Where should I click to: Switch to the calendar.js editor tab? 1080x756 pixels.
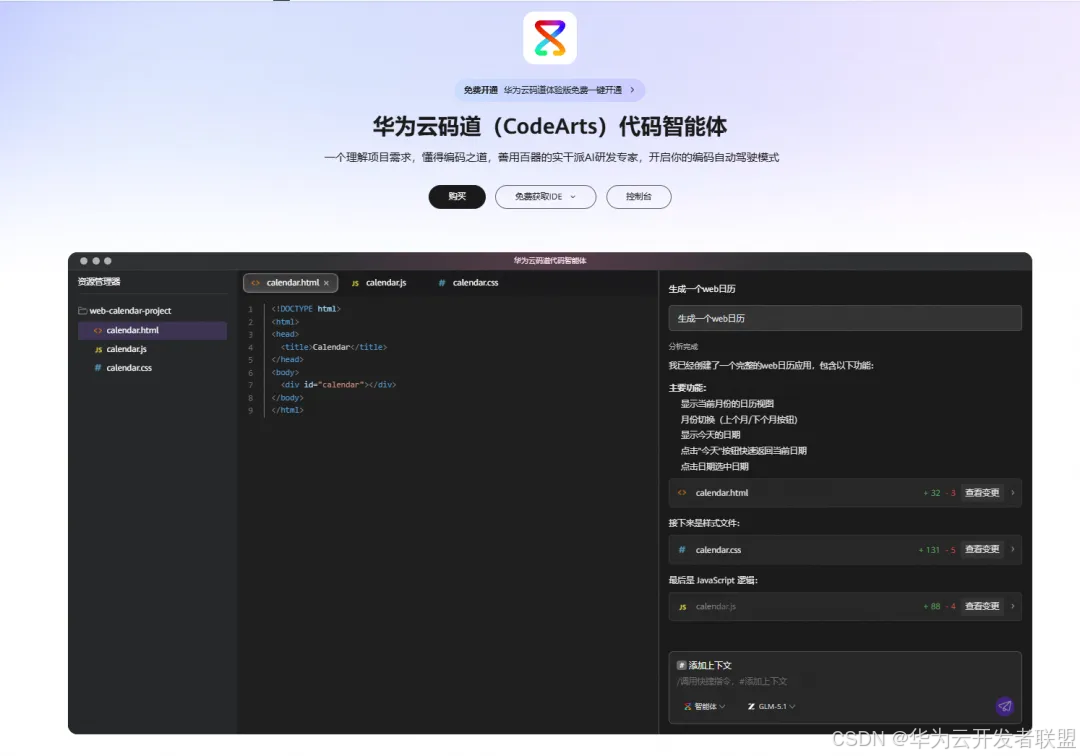[x=380, y=282]
